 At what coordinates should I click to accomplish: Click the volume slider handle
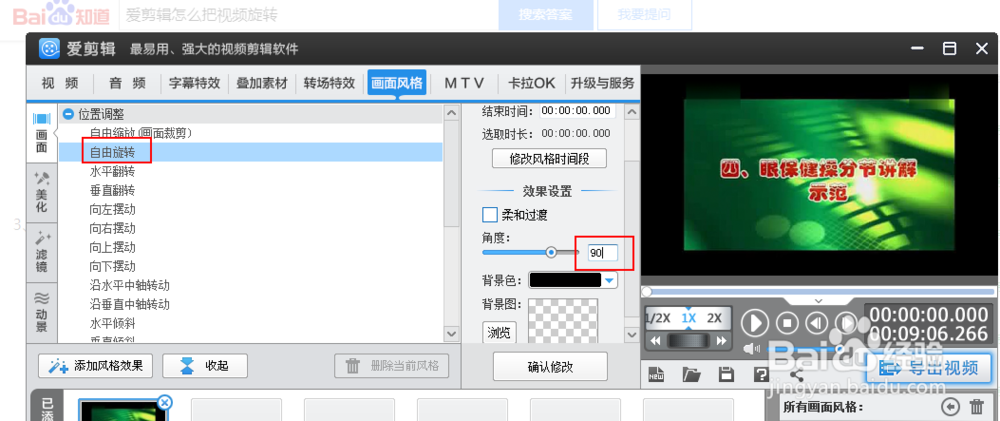click(841, 350)
